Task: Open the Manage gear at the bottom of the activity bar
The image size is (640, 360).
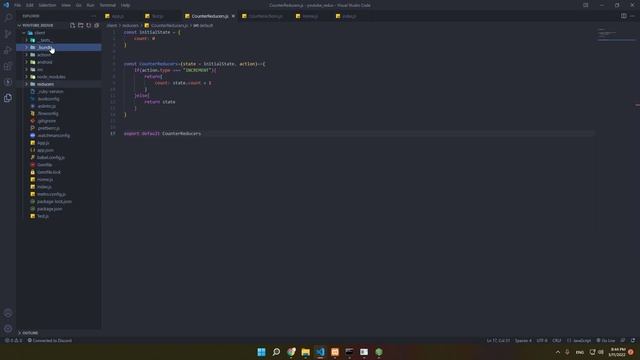Action: pyautogui.click(x=8, y=329)
